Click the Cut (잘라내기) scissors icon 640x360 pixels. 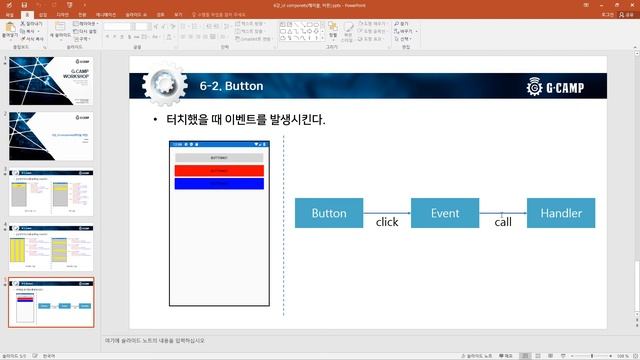click(22, 24)
